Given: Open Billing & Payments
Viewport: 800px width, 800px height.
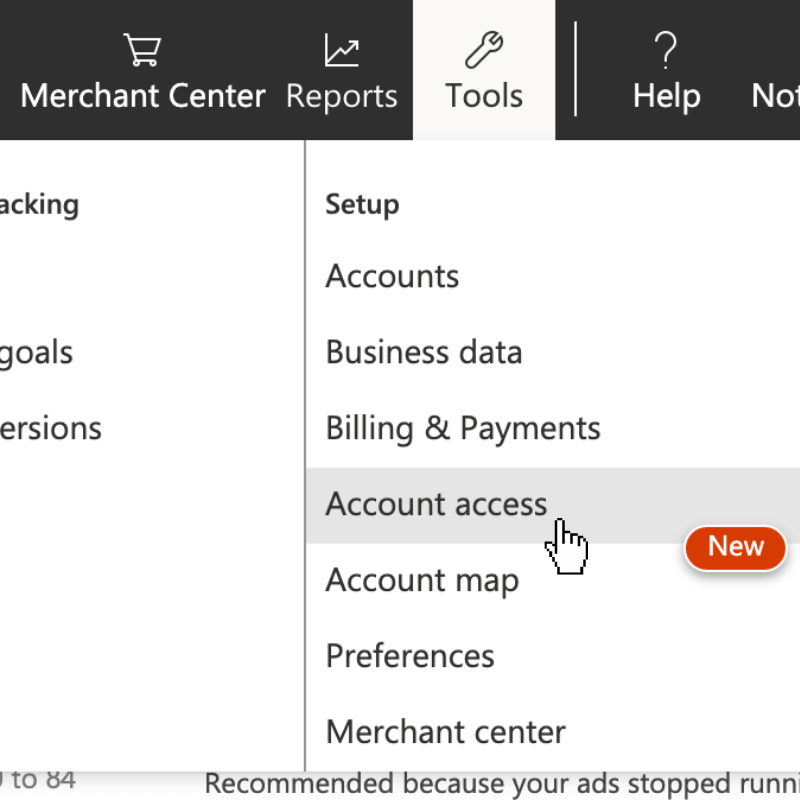Looking at the screenshot, I should click(463, 428).
